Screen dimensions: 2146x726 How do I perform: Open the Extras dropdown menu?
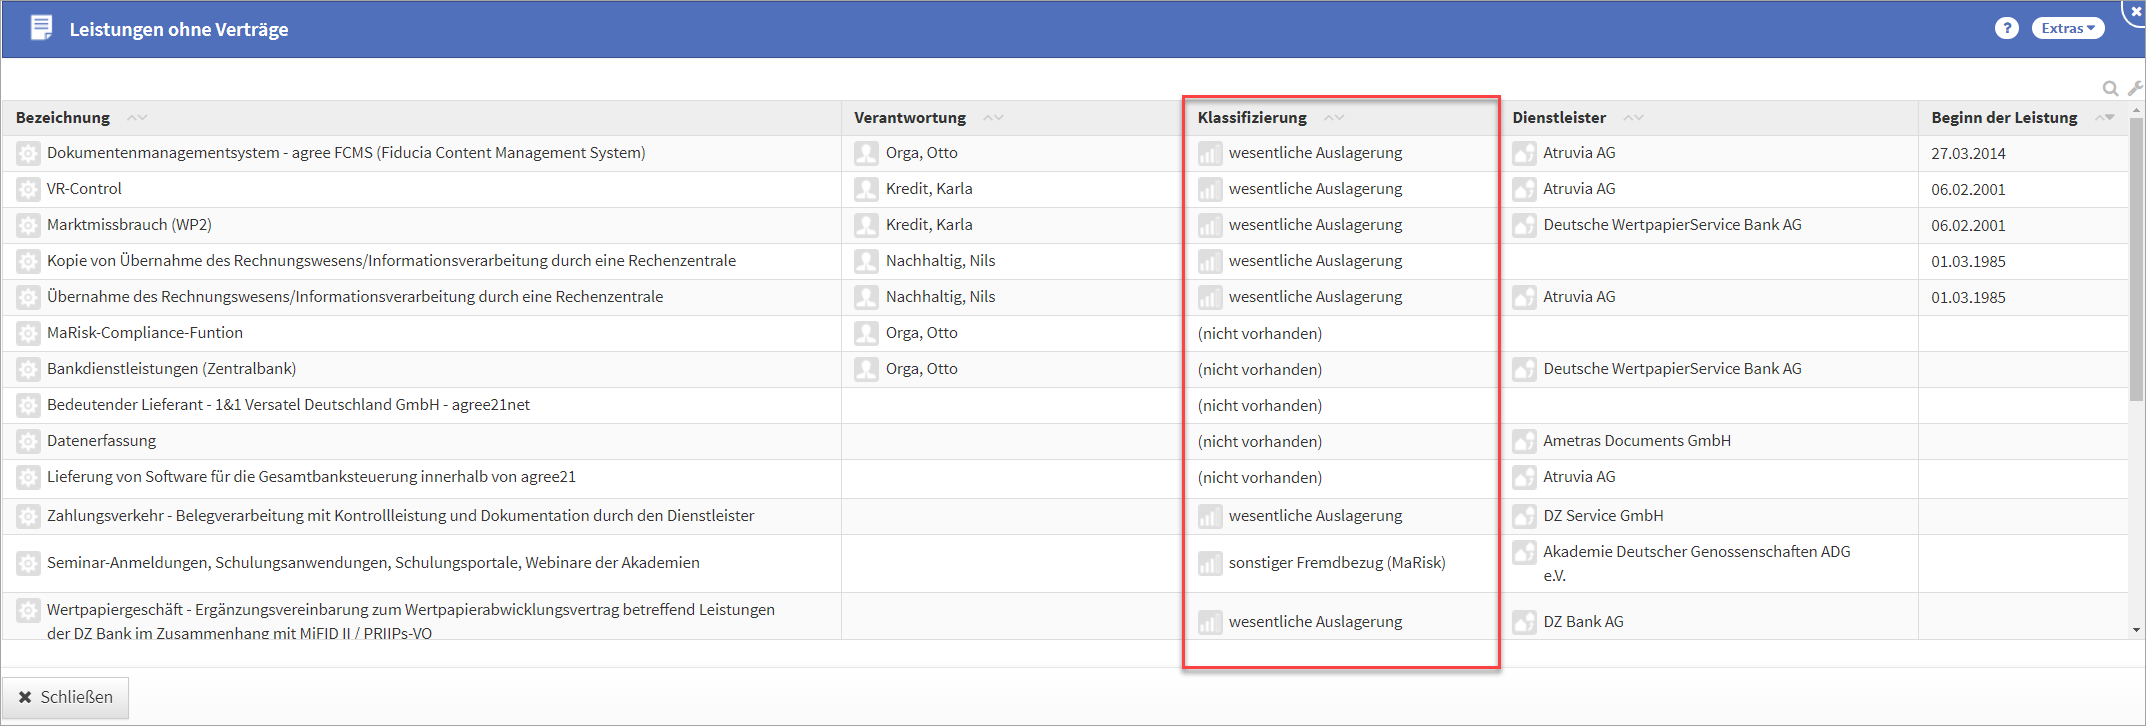point(2067,28)
